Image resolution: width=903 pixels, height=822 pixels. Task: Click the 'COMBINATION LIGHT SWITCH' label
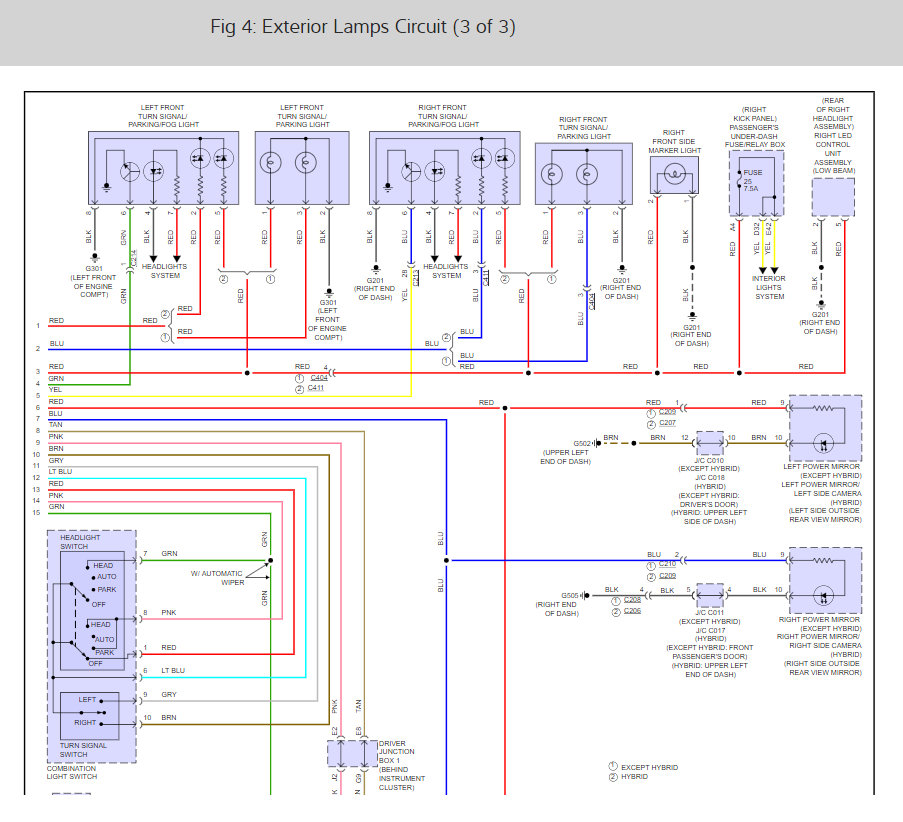click(72, 772)
